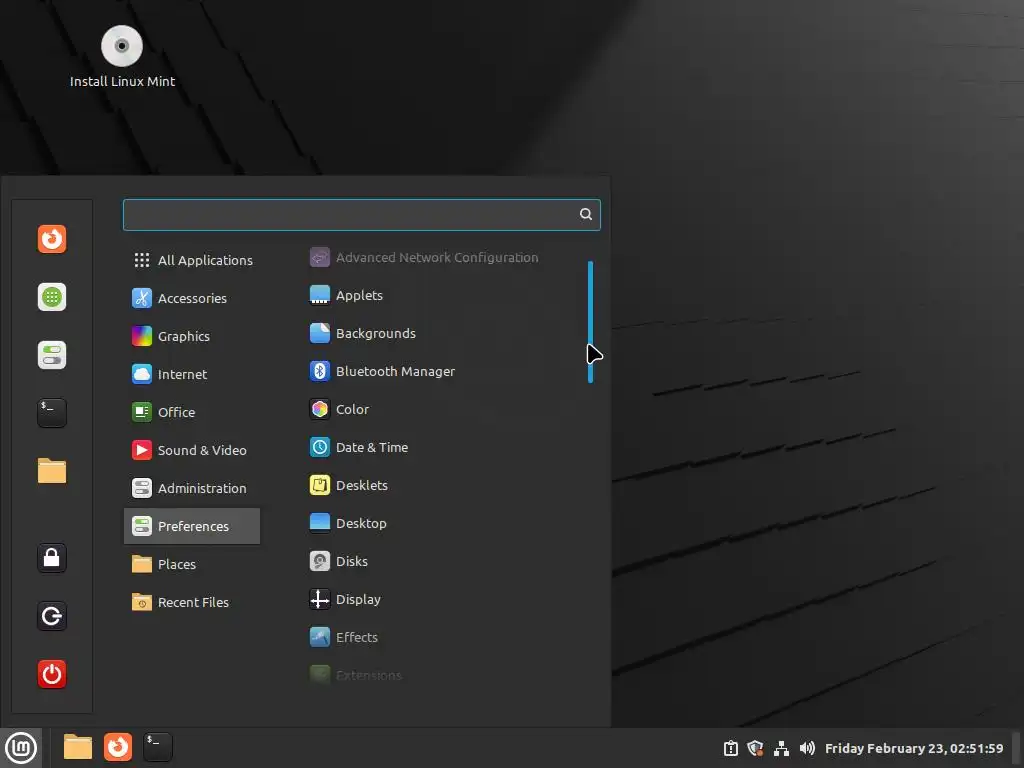Select the Sound & Video category

pos(192,450)
